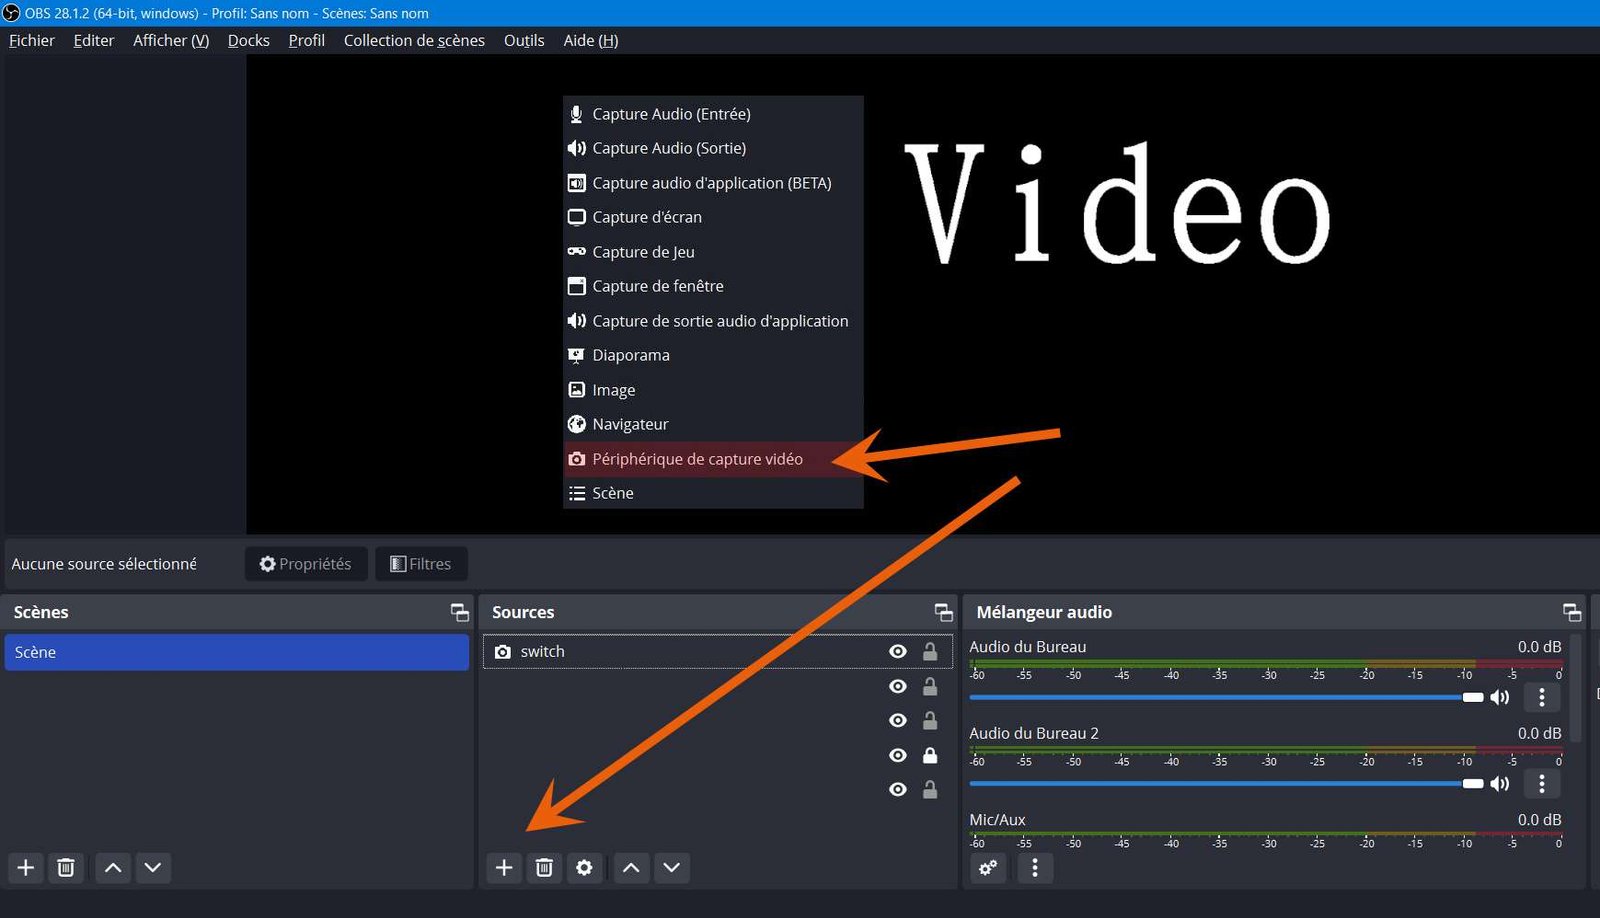This screenshot has width=1600, height=918.
Task: Adjust Audio du Bureau volume slider
Action: [1226, 697]
